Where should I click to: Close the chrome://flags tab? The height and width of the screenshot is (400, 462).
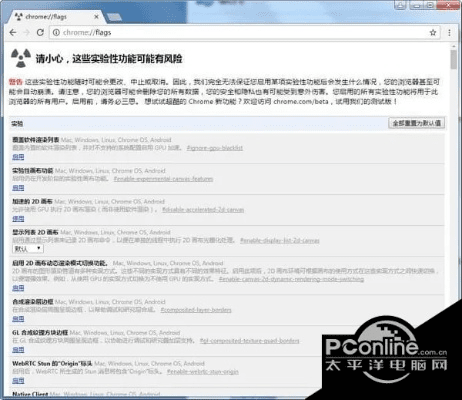click(96, 16)
